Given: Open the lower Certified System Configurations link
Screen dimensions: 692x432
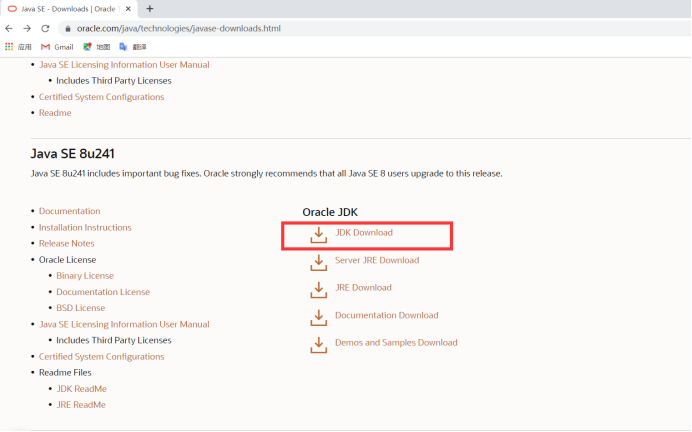Looking at the screenshot, I should tap(102, 357).
